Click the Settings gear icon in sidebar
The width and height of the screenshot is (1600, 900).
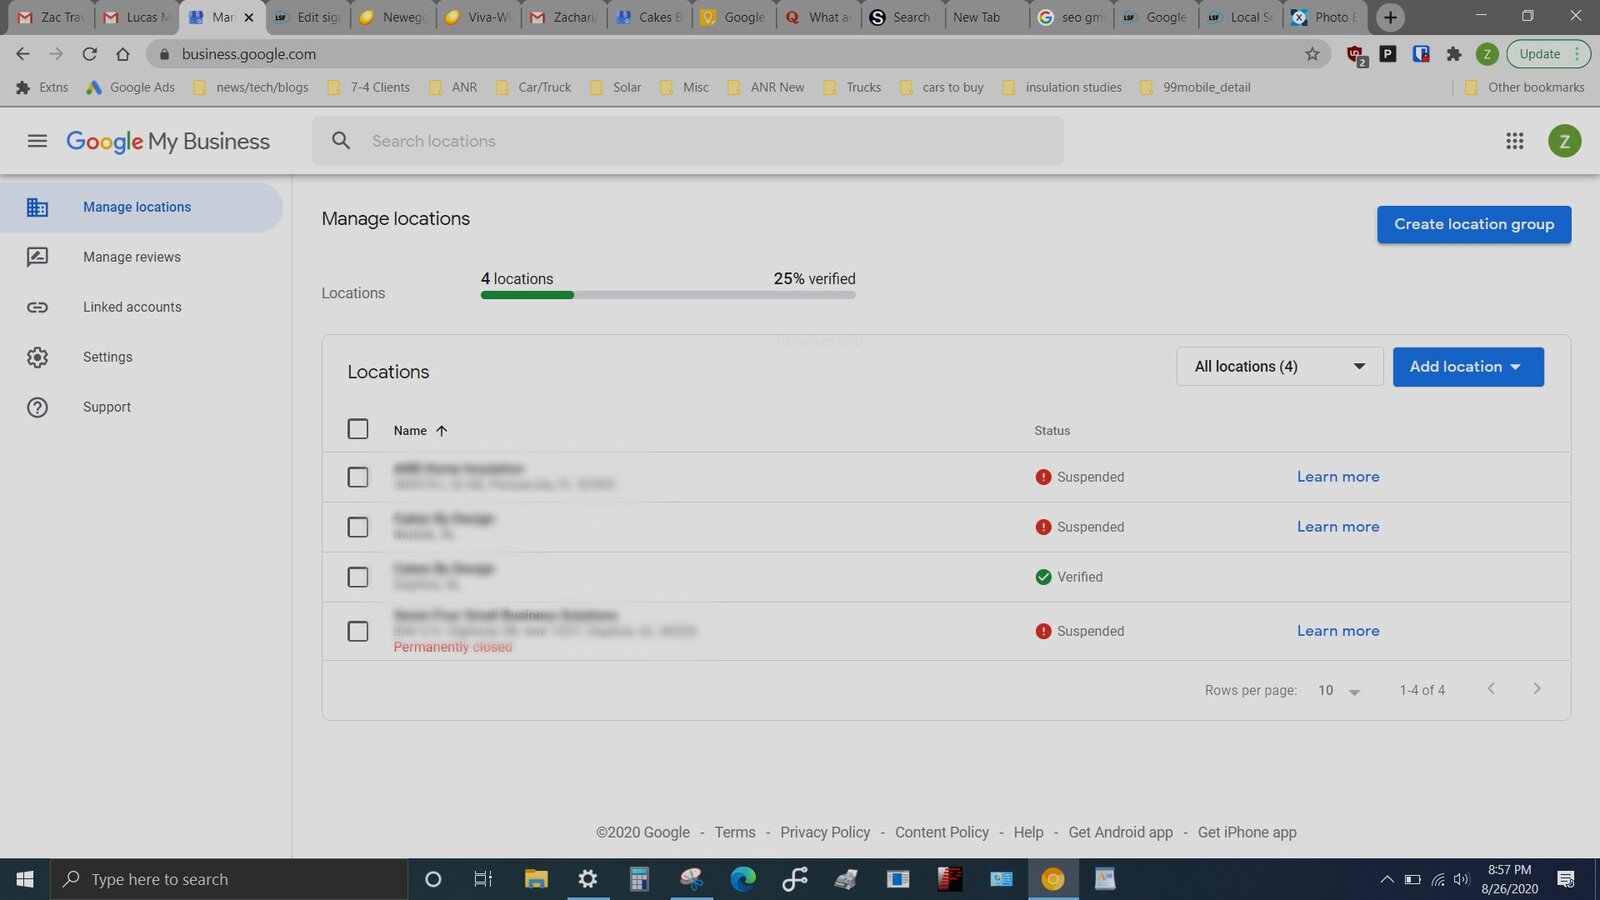click(37, 357)
